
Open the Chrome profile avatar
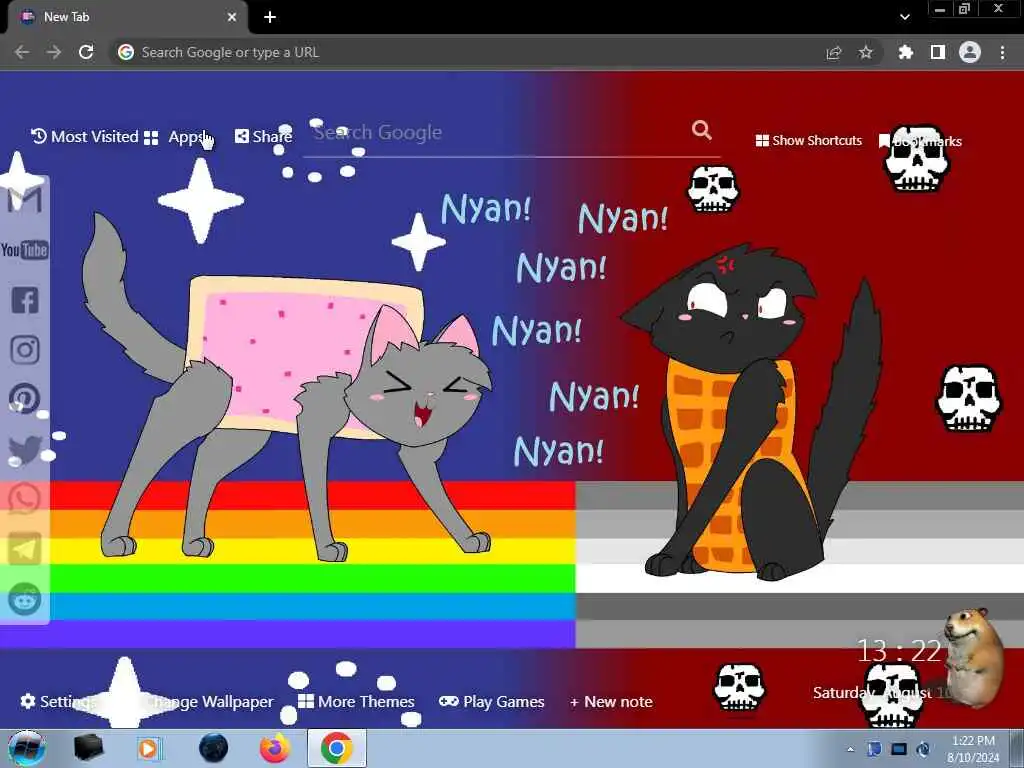[970, 52]
